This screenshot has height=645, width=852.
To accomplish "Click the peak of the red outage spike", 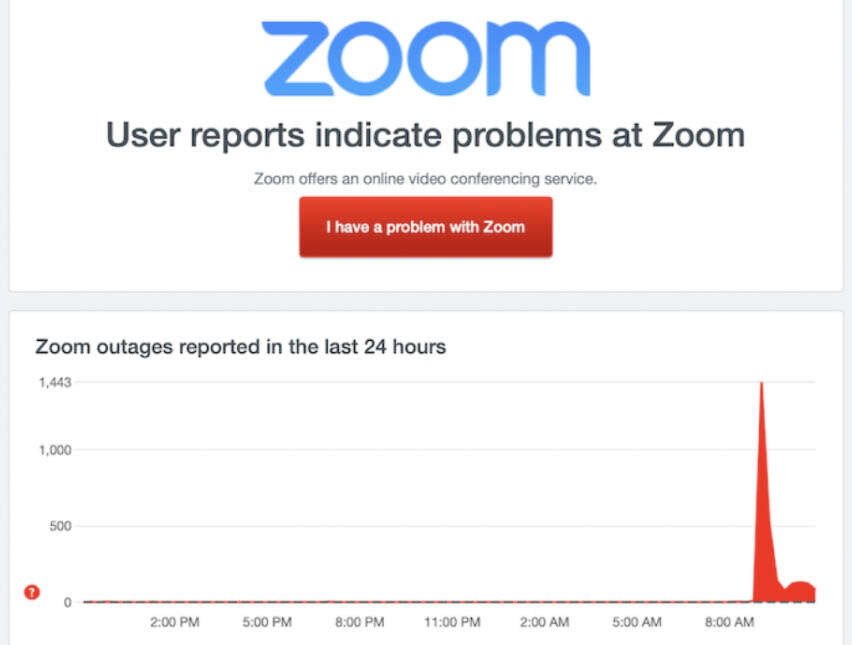I will pos(761,384).
